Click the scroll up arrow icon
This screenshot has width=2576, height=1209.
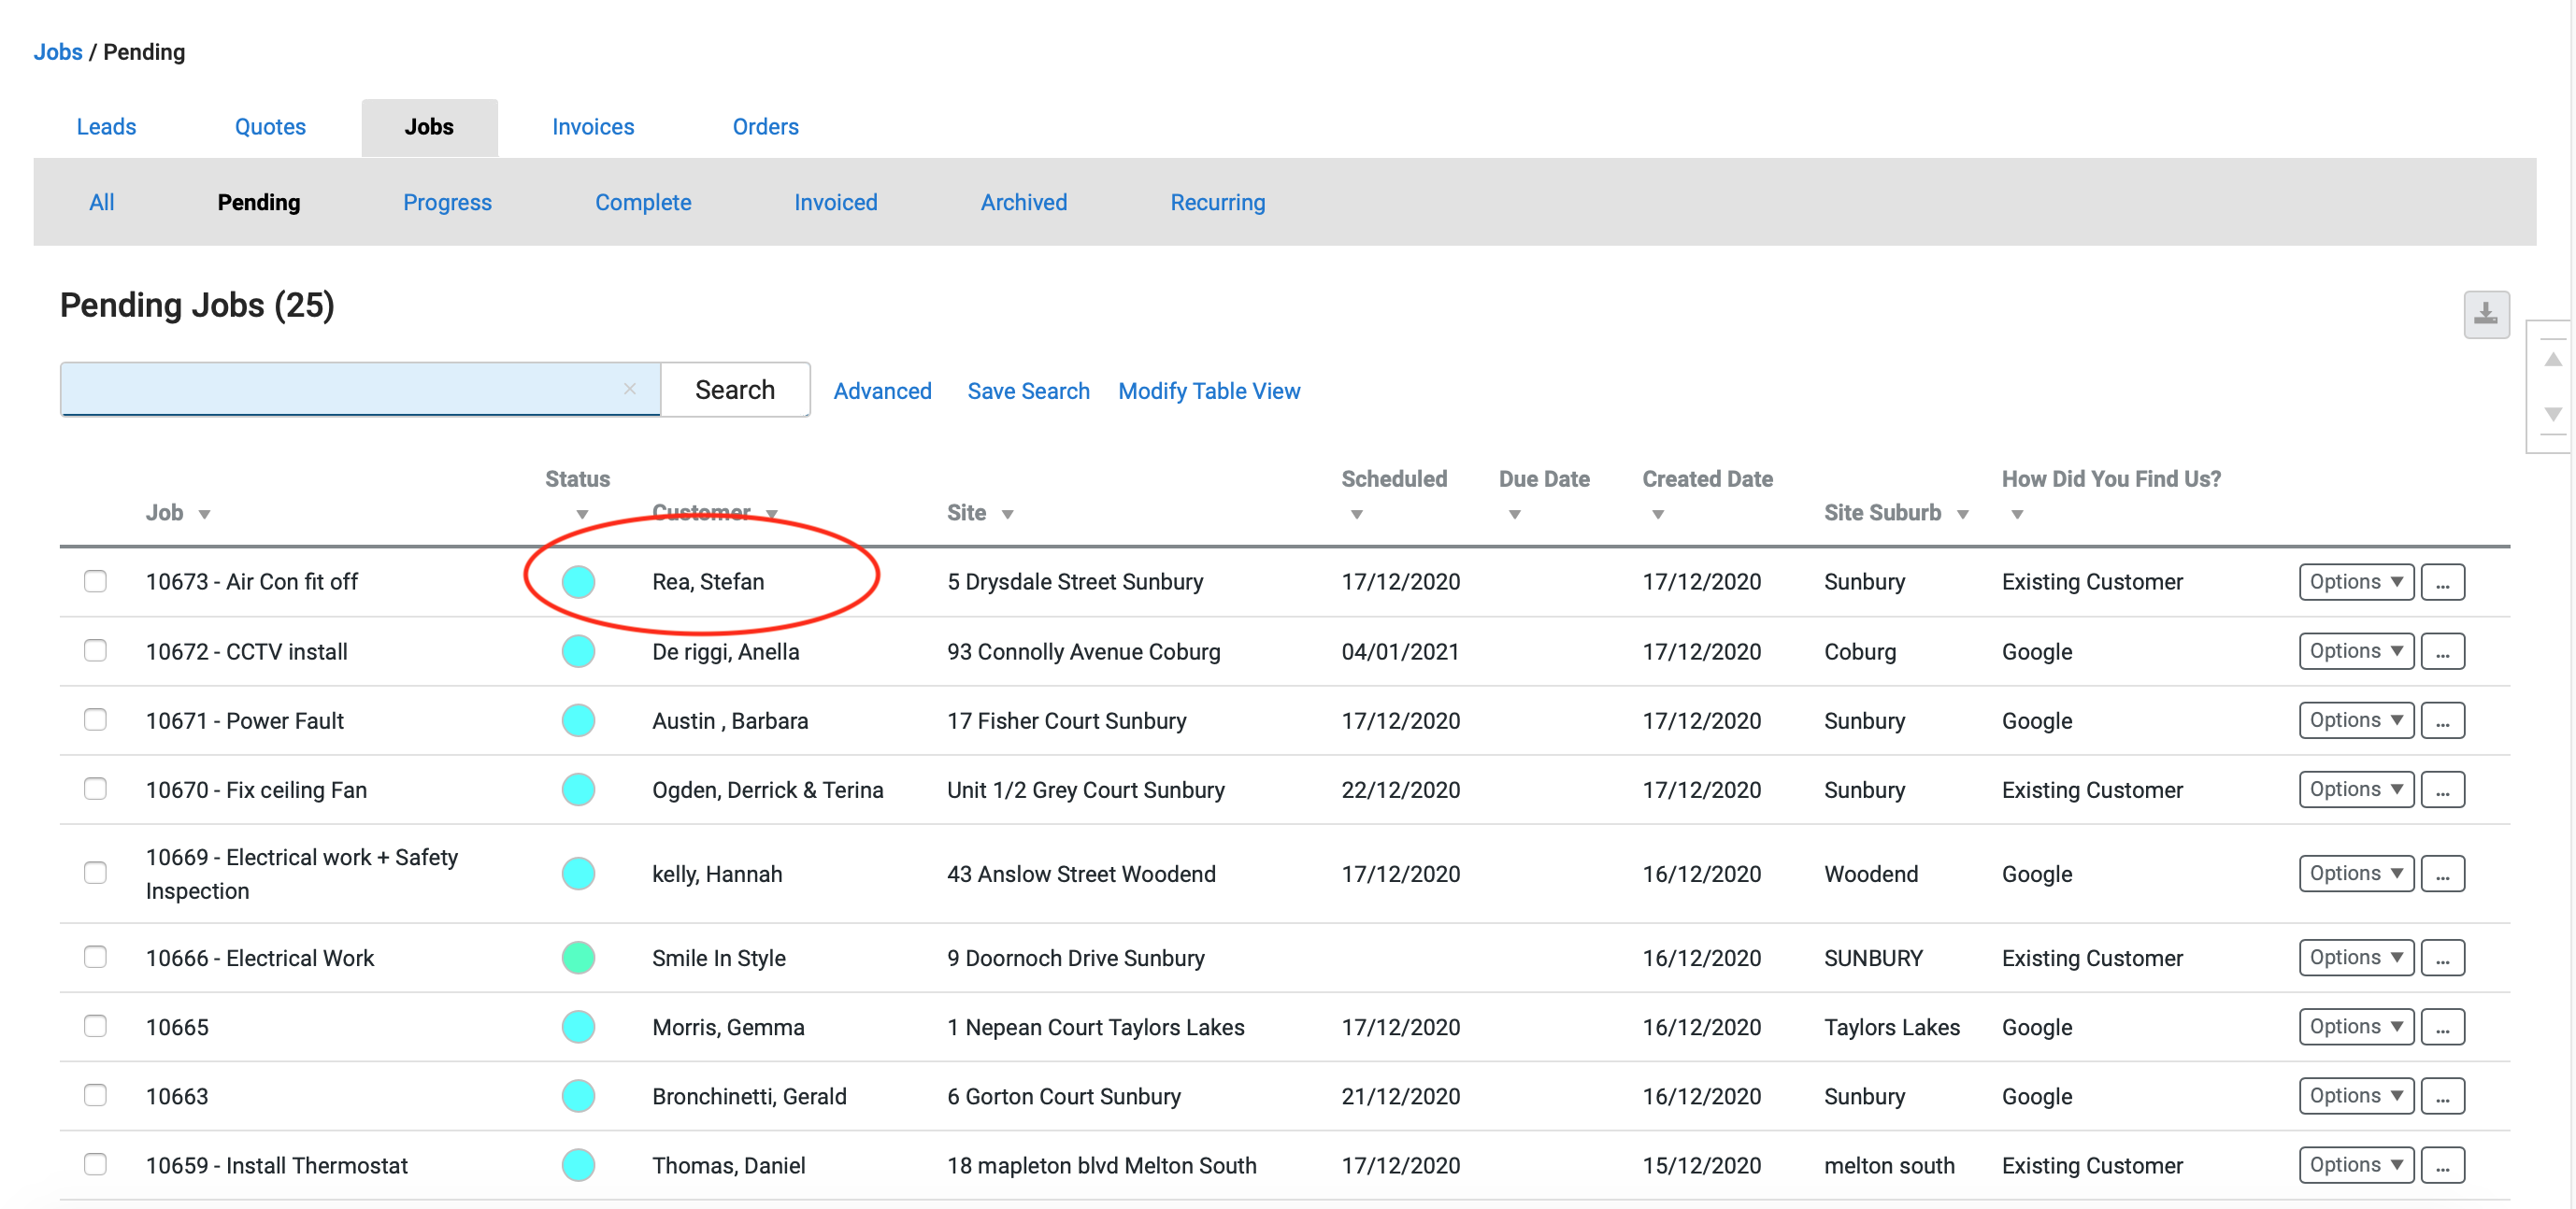click(2551, 359)
